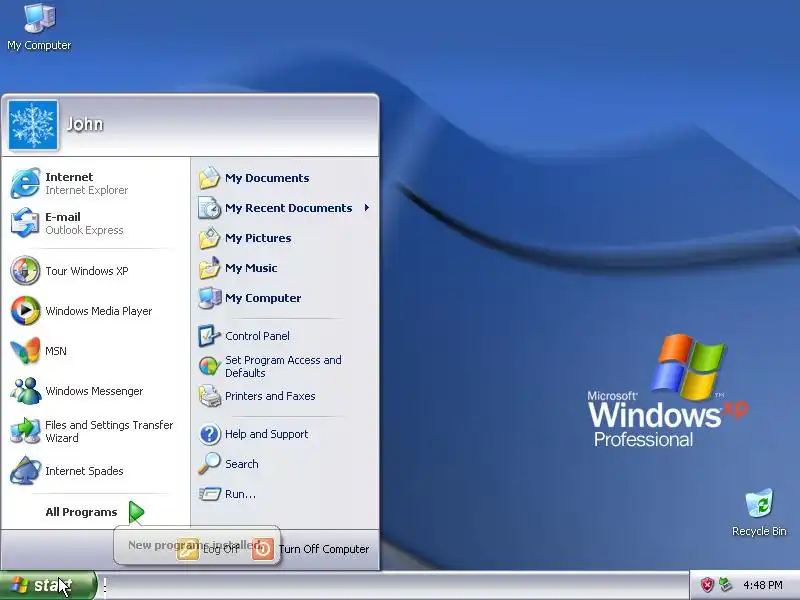
Task: Click the Turn Off Computer power icon
Action: pos(263,549)
